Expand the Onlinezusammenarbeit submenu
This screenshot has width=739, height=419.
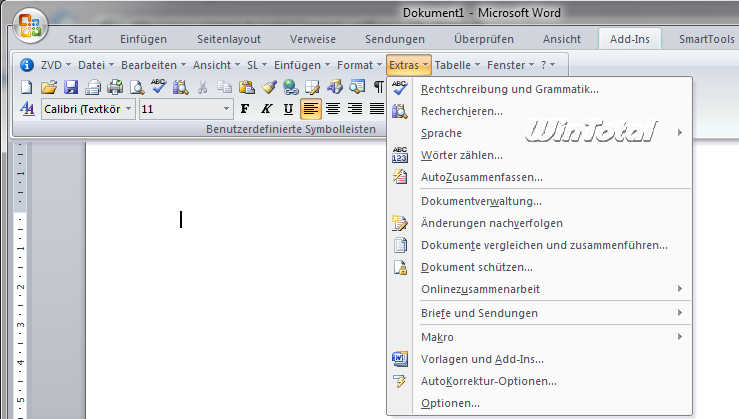[539, 289]
